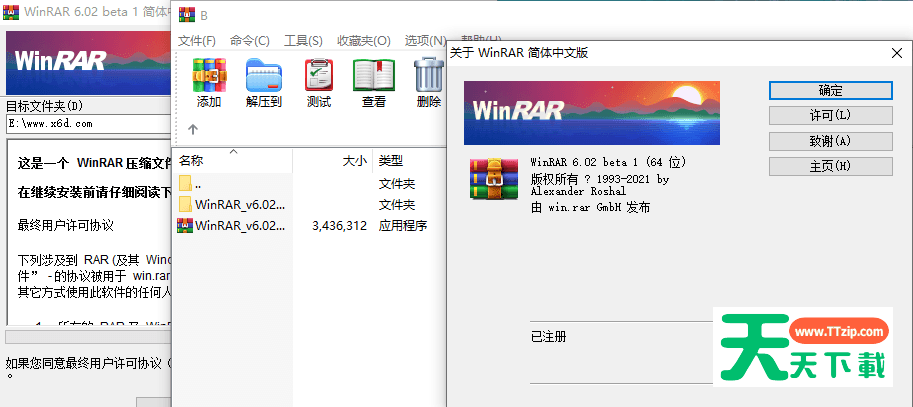
Task: Click the B window title bar icon
Action: tap(186, 15)
